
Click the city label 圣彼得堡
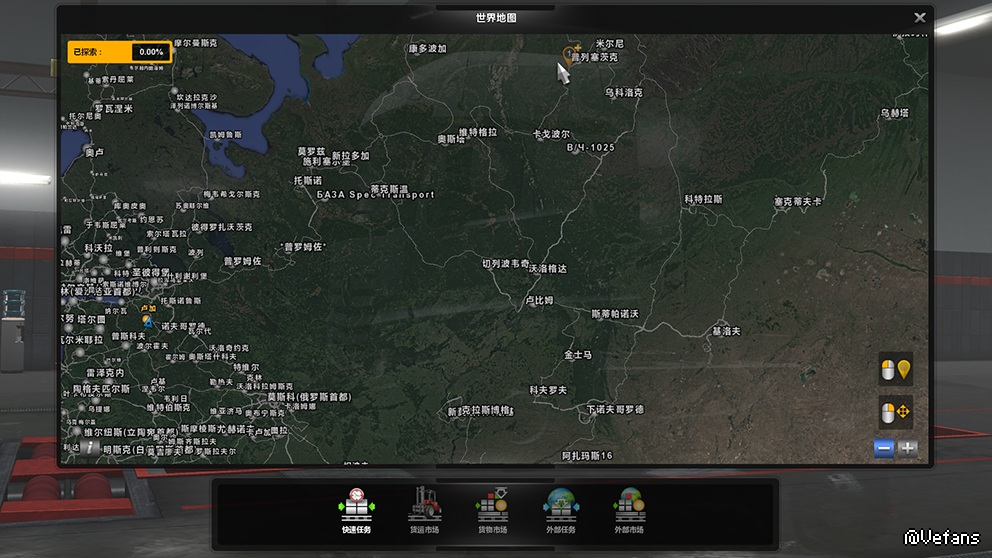151,272
